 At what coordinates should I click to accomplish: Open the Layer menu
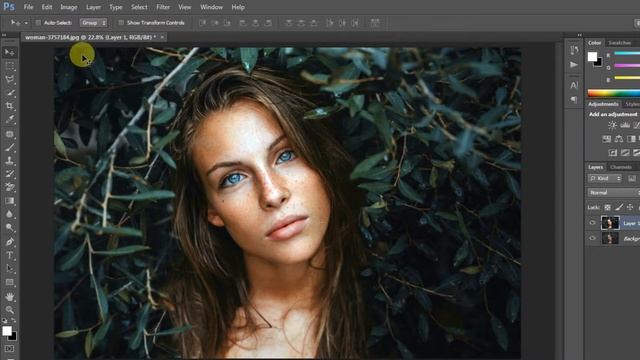(93, 7)
